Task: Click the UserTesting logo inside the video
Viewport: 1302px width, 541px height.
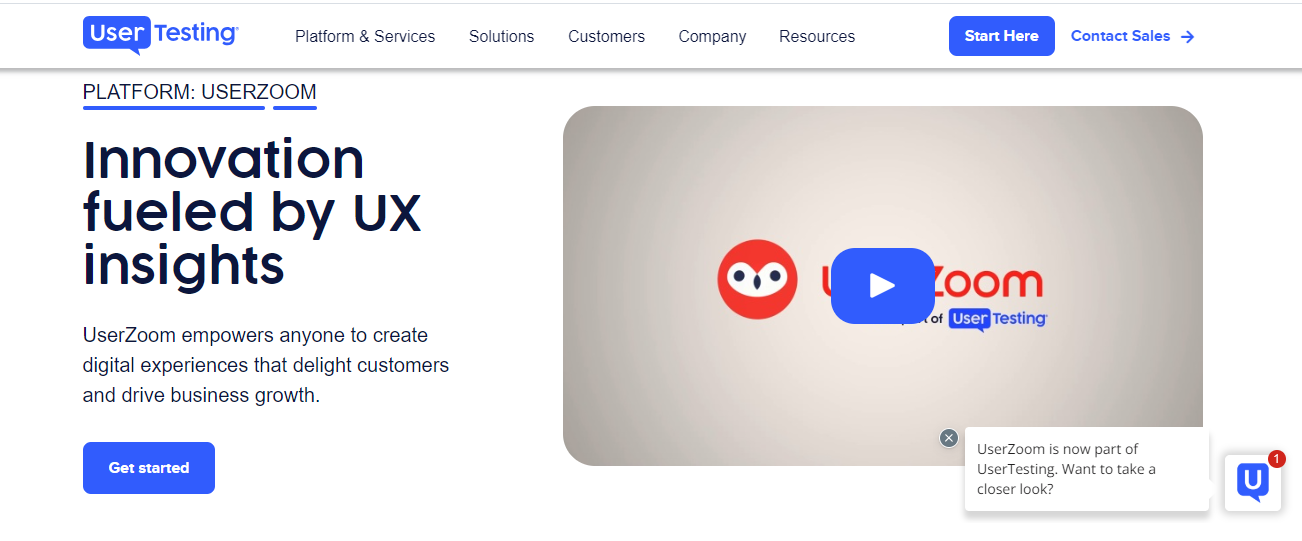Action: tap(997, 319)
